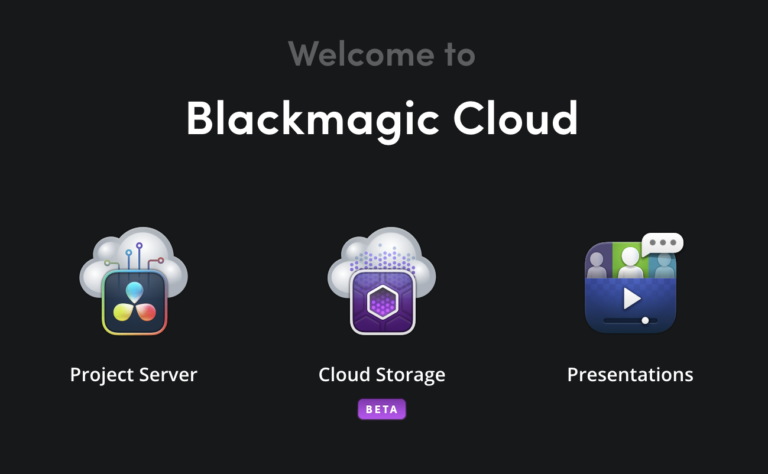Click the Welcome to text
The height and width of the screenshot is (474, 768).
pyautogui.click(x=382, y=53)
